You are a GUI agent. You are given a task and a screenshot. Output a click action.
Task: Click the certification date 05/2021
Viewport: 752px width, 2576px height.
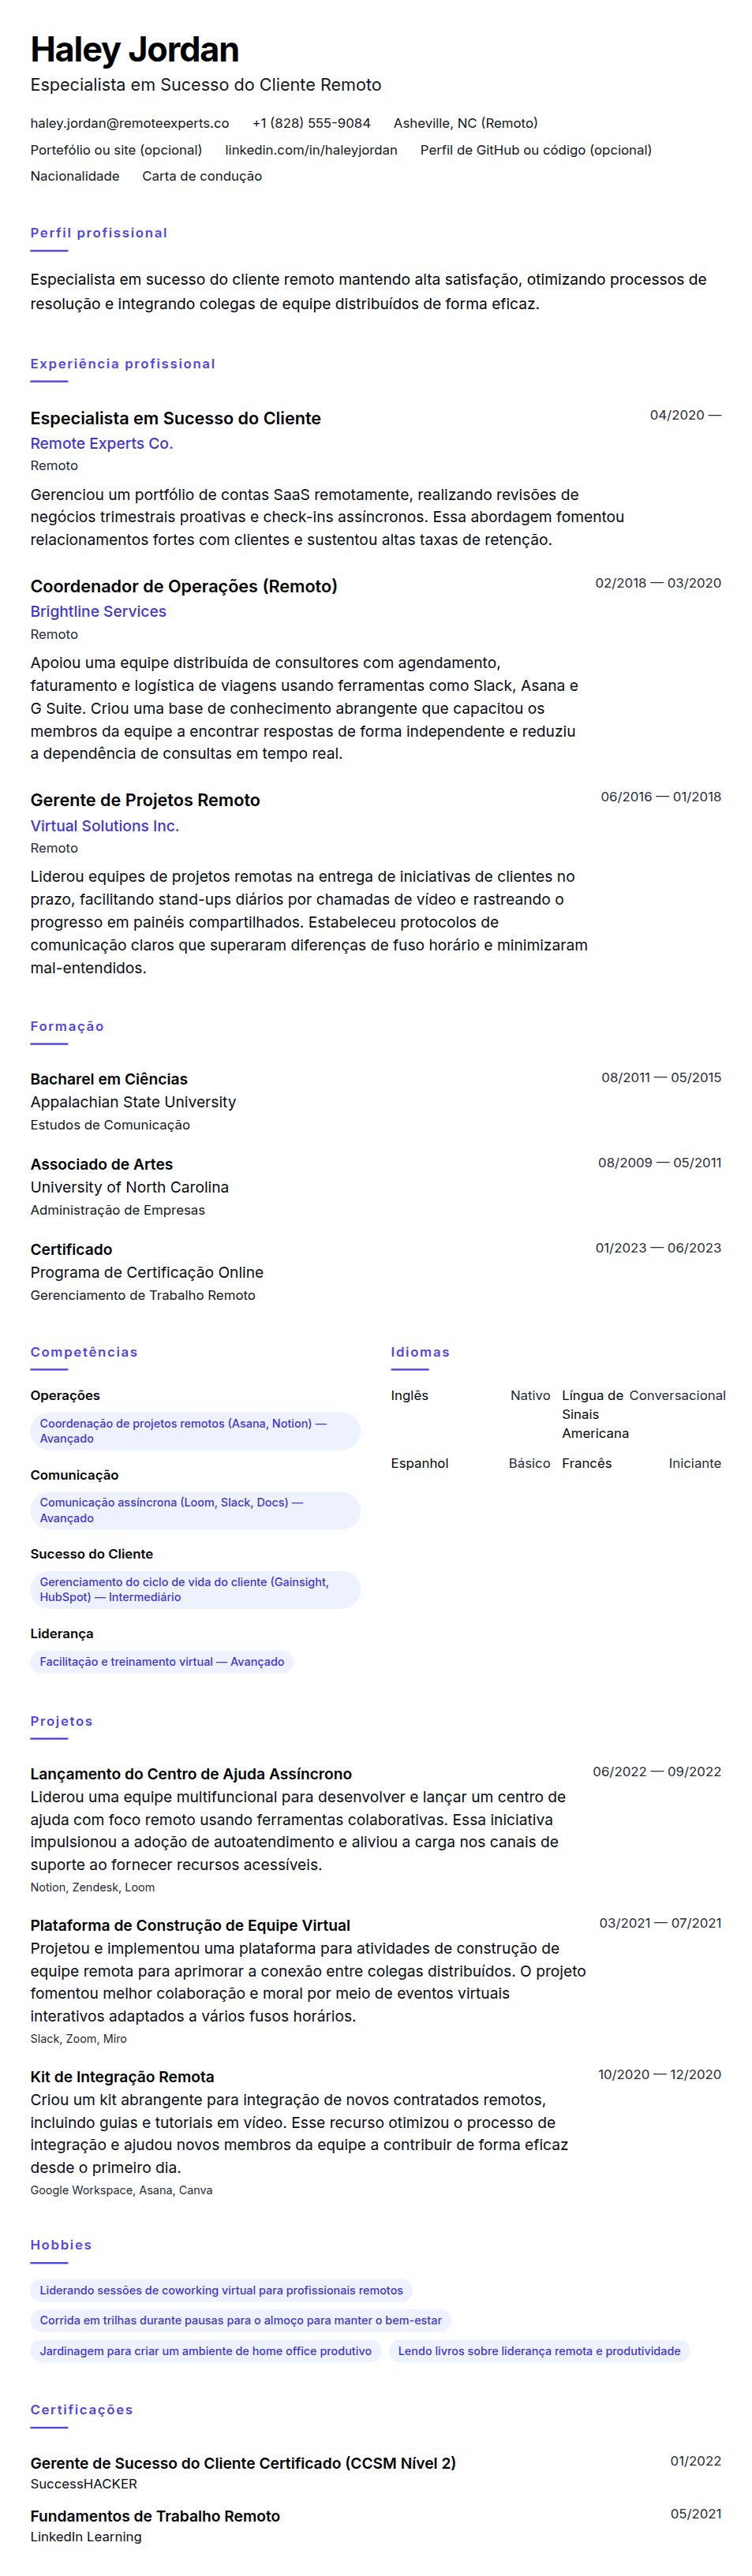(695, 2514)
